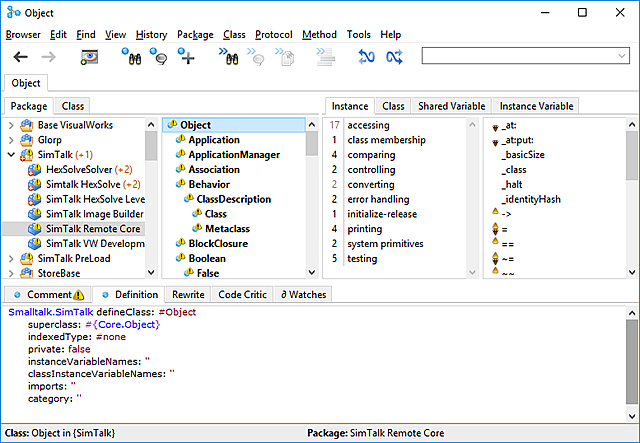Click the warning icon on the Comment tab
The width and height of the screenshot is (640, 443).
[x=79, y=295]
